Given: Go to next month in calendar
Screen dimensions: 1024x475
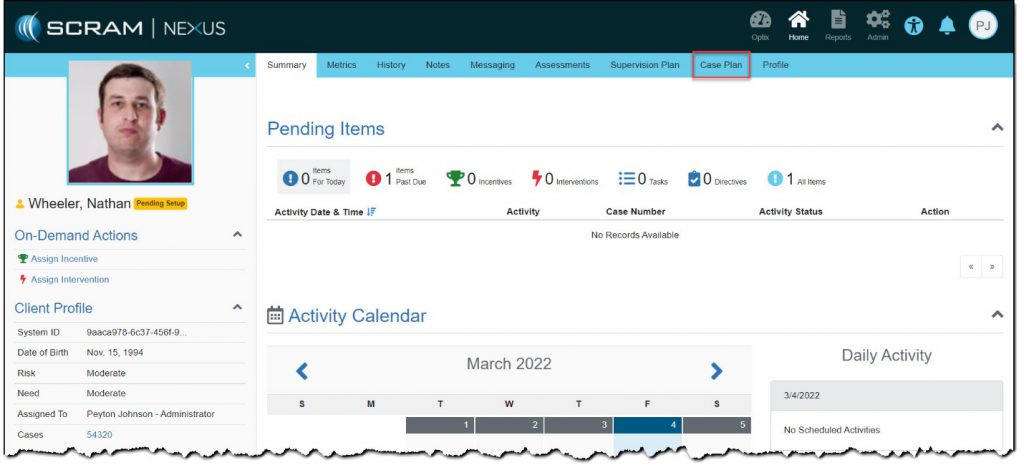Looking at the screenshot, I should pyautogui.click(x=716, y=371).
